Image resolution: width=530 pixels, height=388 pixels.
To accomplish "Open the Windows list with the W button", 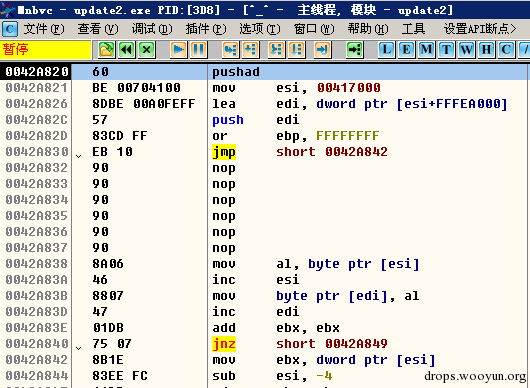I will [466, 50].
